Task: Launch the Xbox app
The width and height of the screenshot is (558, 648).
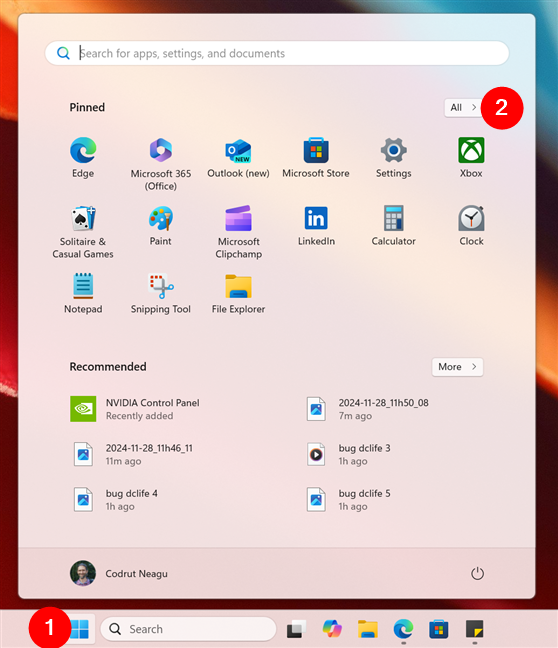Action: [x=471, y=157]
